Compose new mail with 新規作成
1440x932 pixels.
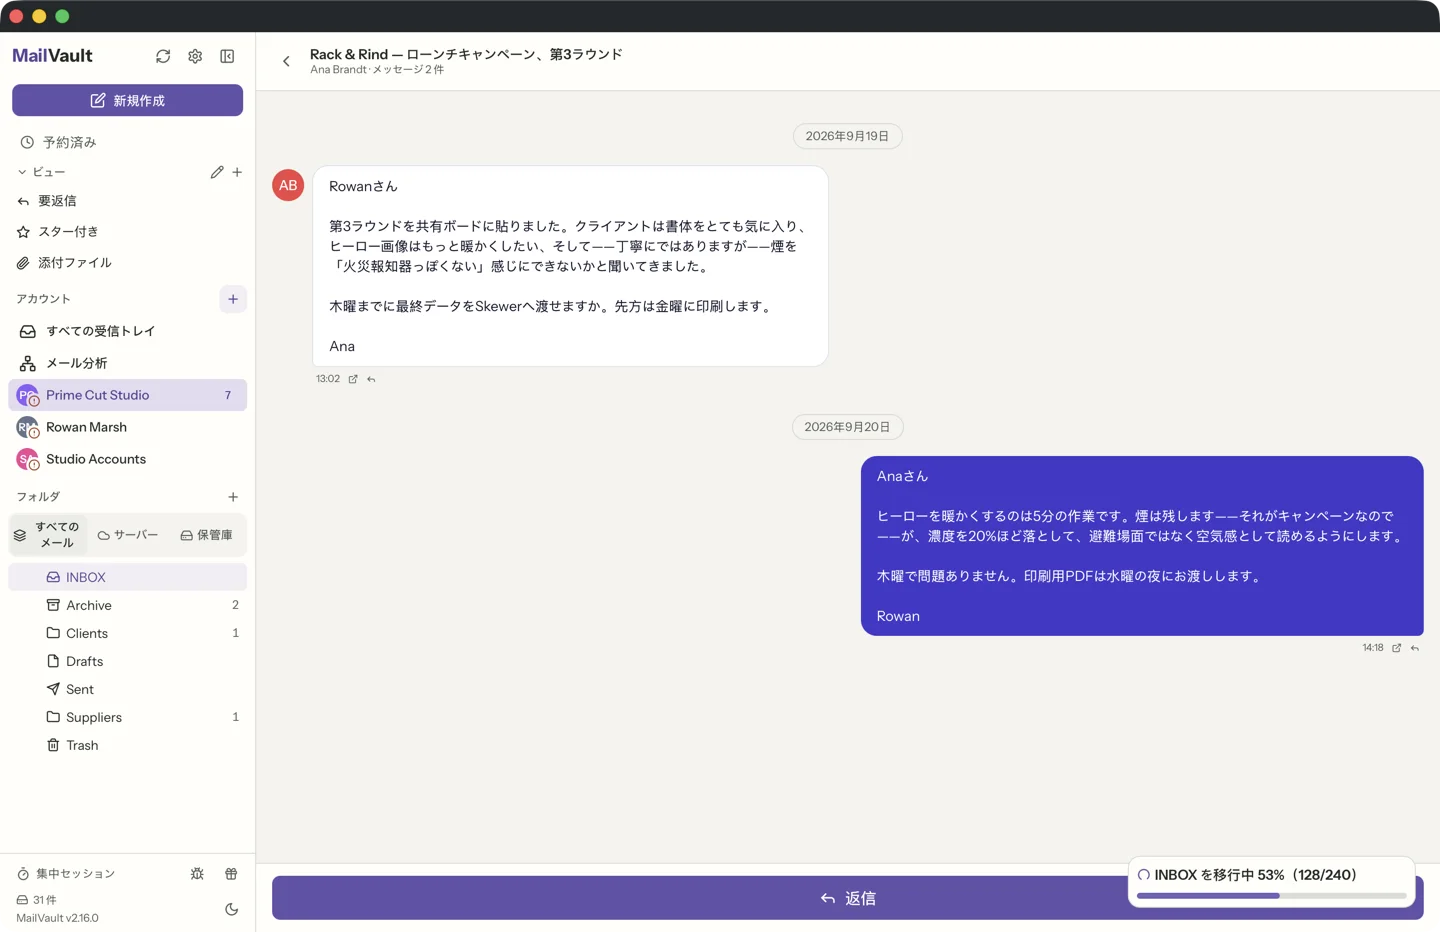pyautogui.click(x=127, y=100)
